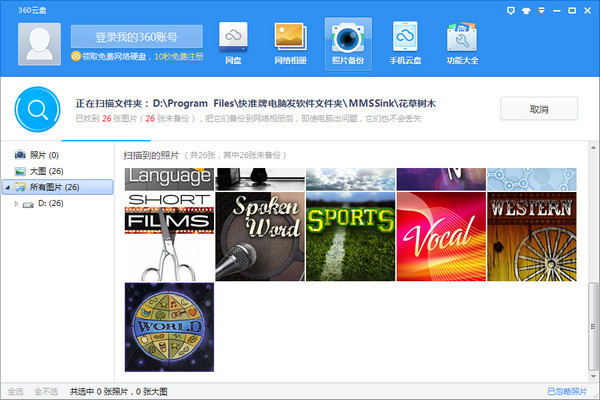Select 照片 (0) in the sidebar
This screenshot has width=600, height=400.
pyautogui.click(x=44, y=155)
